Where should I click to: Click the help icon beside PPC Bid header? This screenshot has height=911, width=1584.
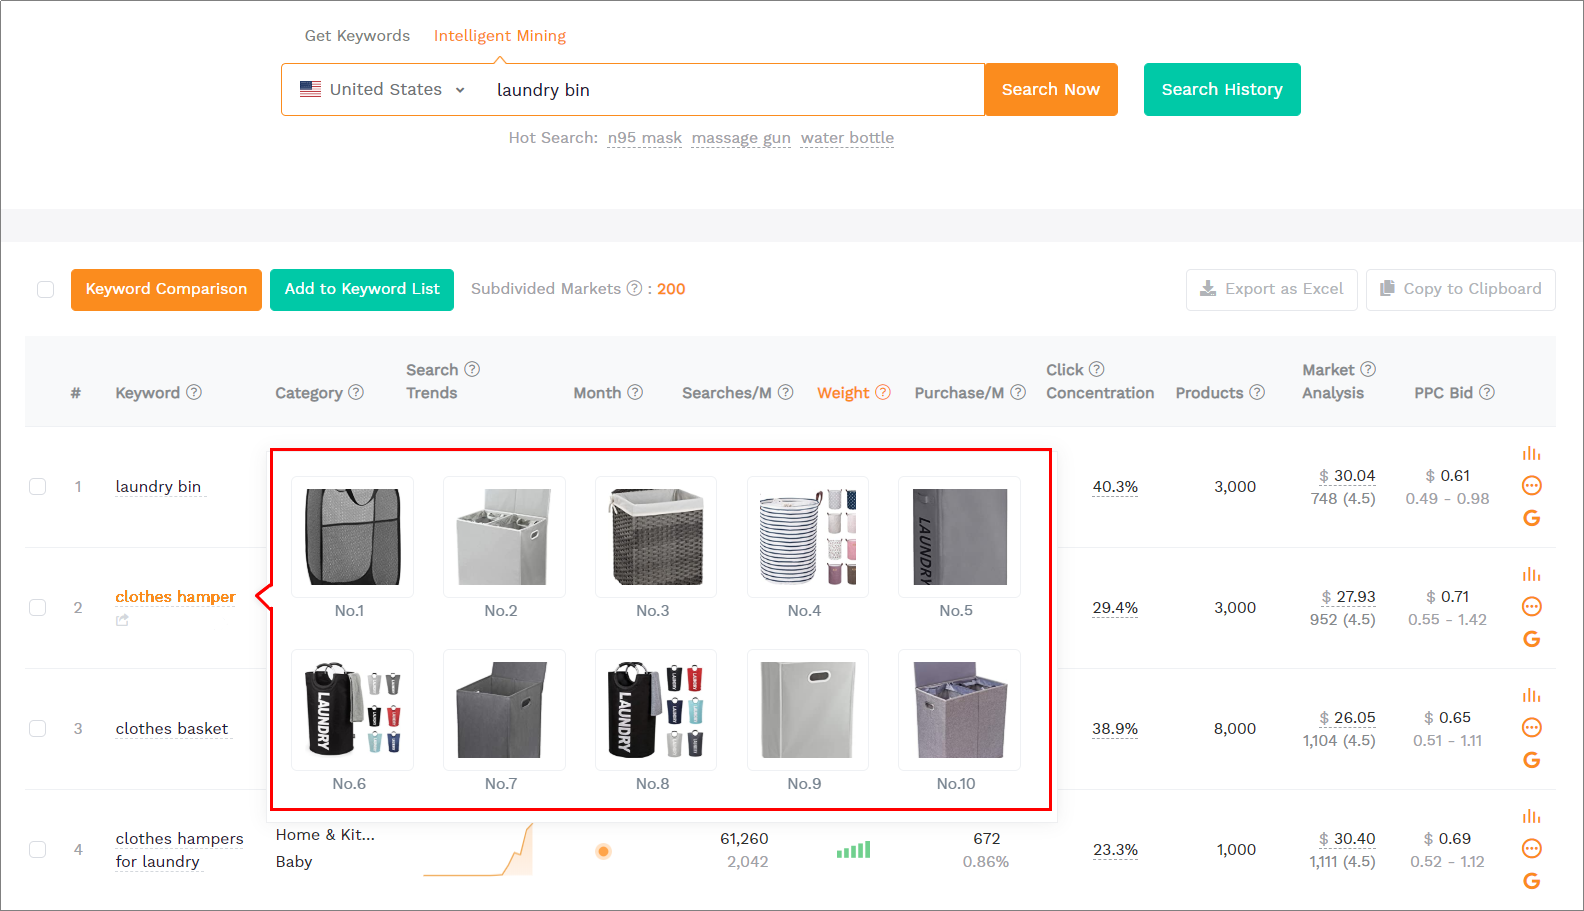point(1487,393)
